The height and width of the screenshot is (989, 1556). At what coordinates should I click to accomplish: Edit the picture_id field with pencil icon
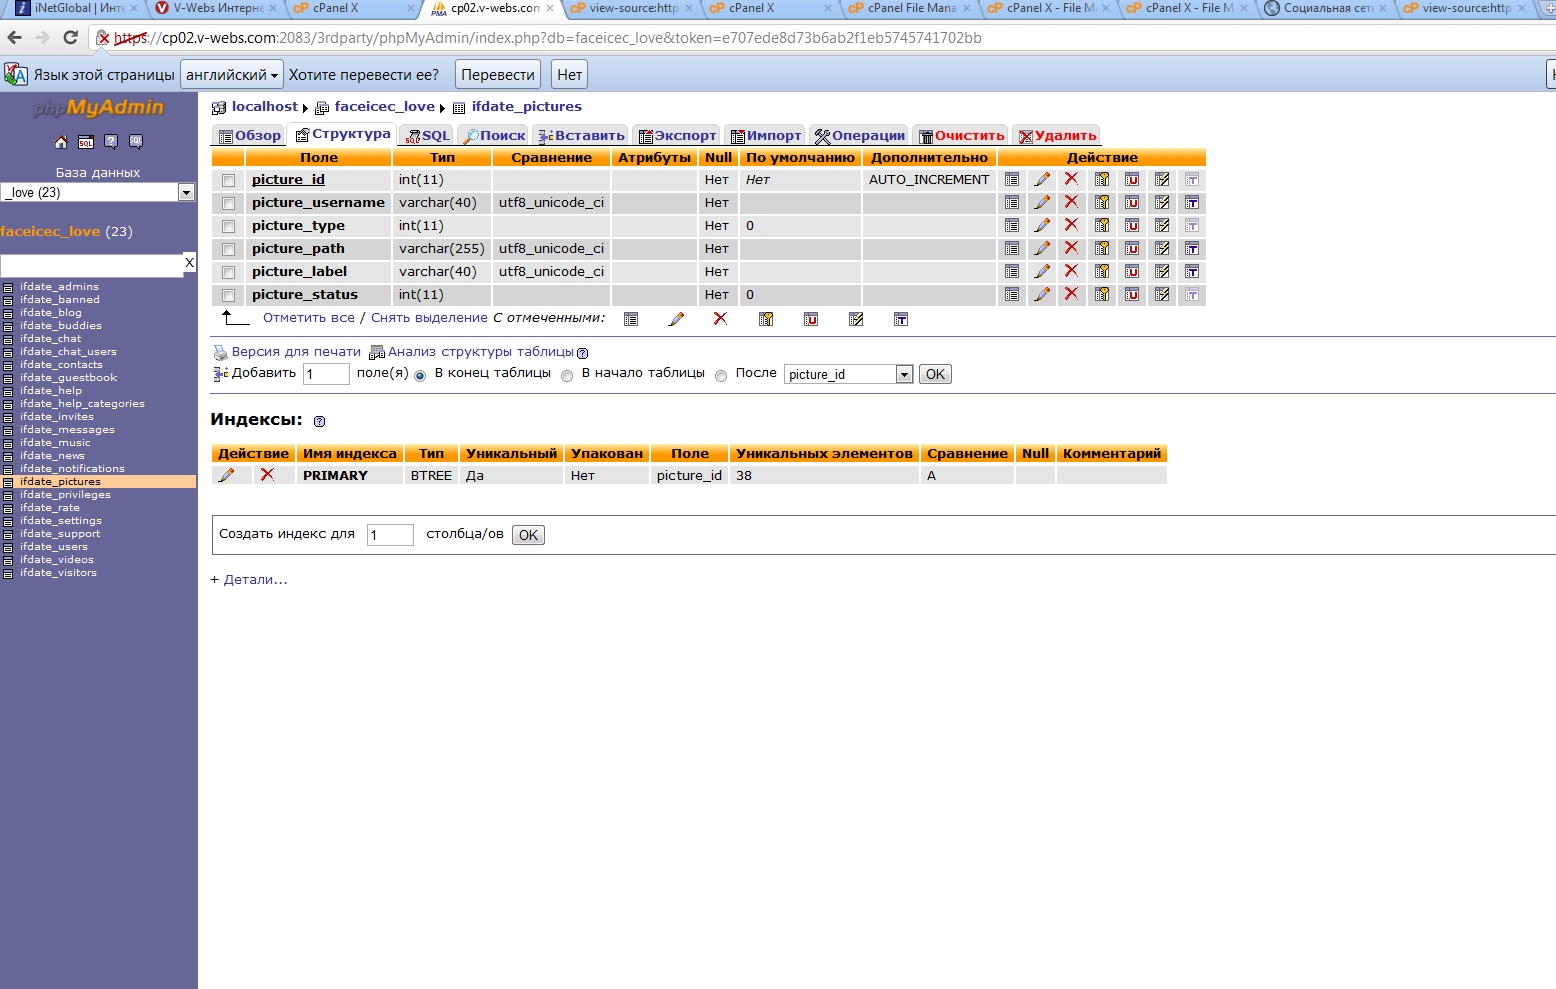click(x=1042, y=180)
